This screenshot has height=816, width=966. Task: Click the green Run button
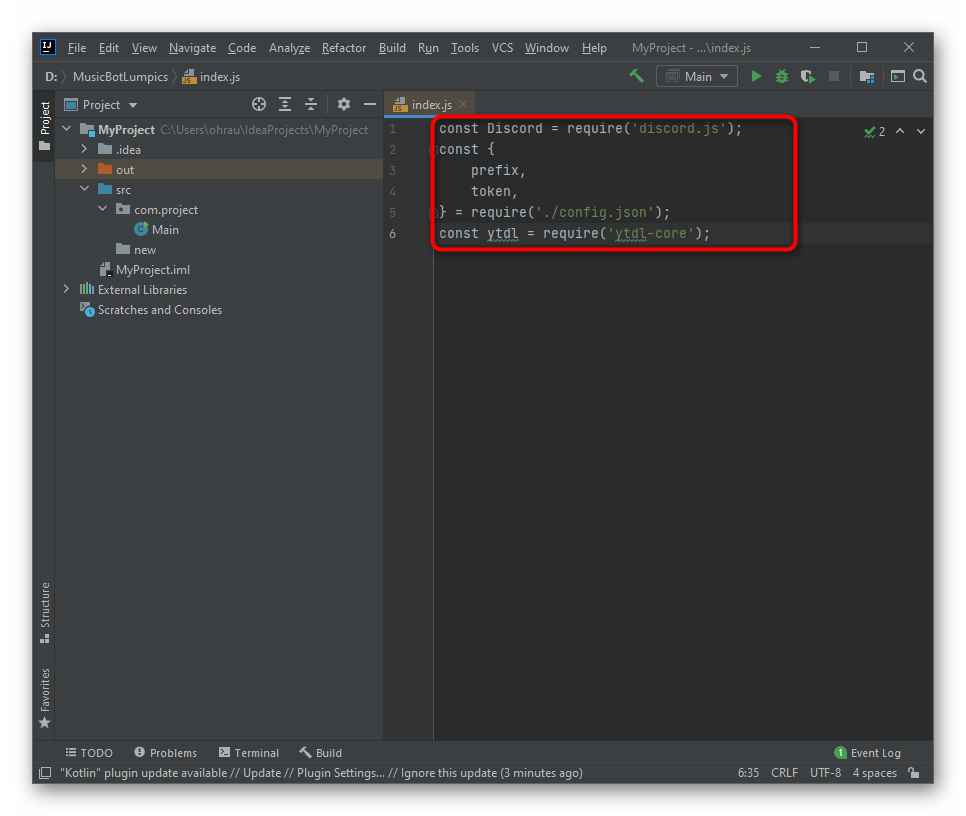756,76
